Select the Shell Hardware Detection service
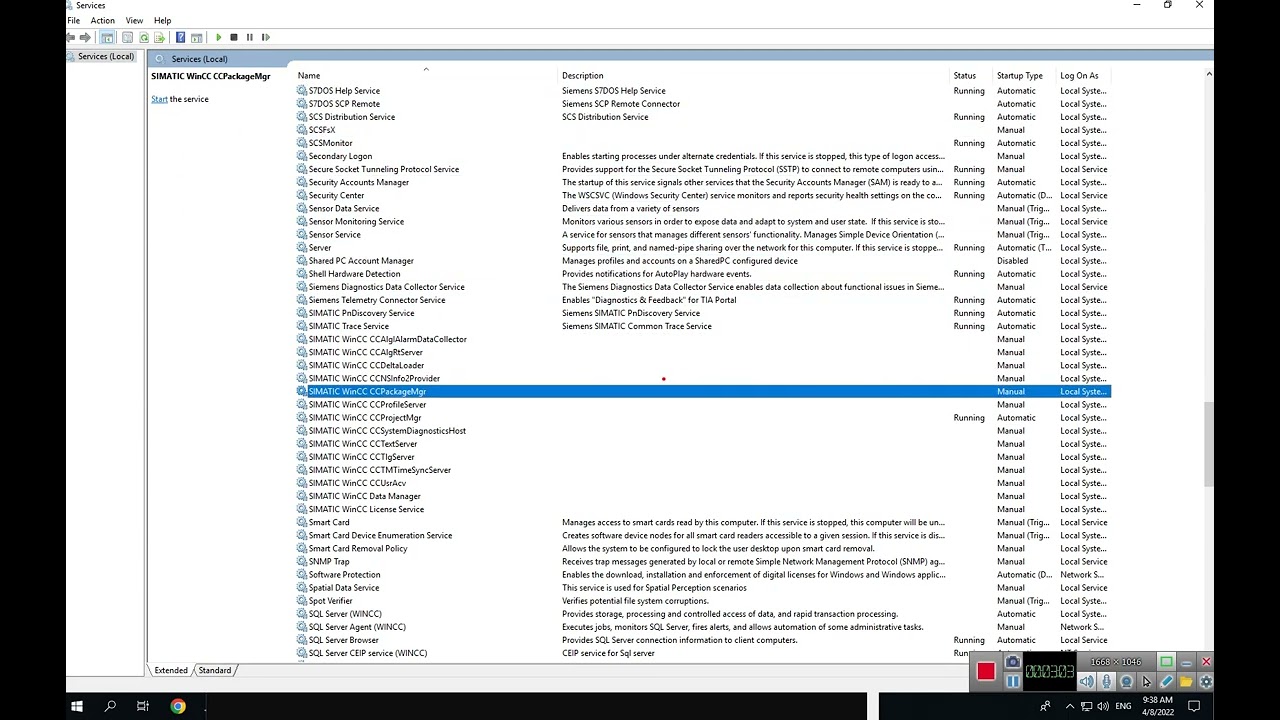Screen dimensions: 1280x720 click(703, 274)
